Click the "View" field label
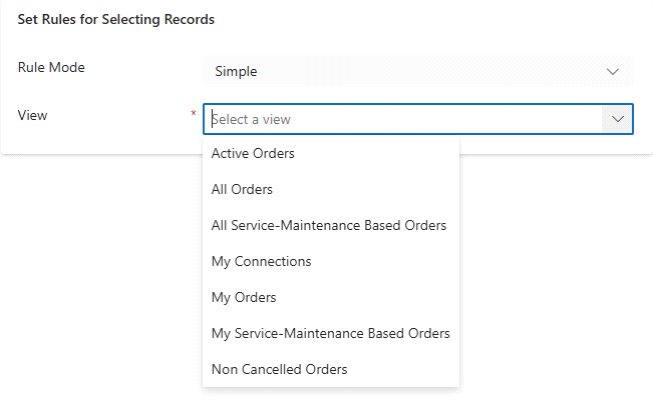 [x=32, y=115]
